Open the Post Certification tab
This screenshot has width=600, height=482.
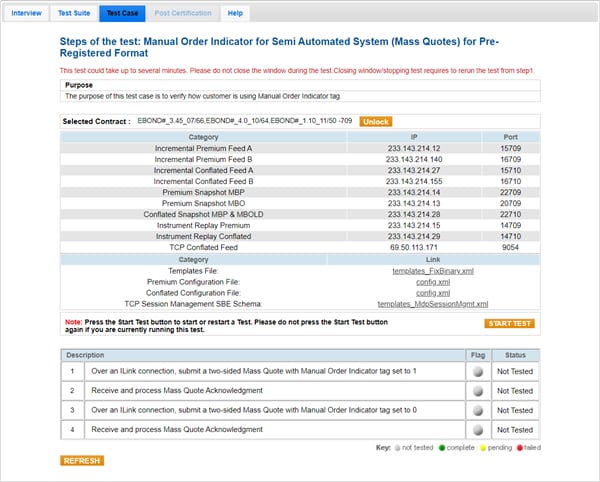[x=183, y=13]
